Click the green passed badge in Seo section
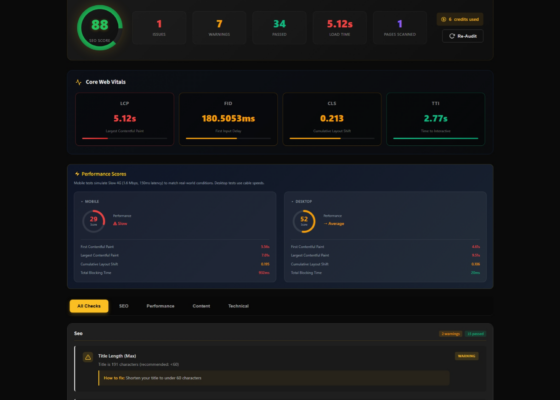Viewport: 560px width, 400px height. tap(475, 334)
